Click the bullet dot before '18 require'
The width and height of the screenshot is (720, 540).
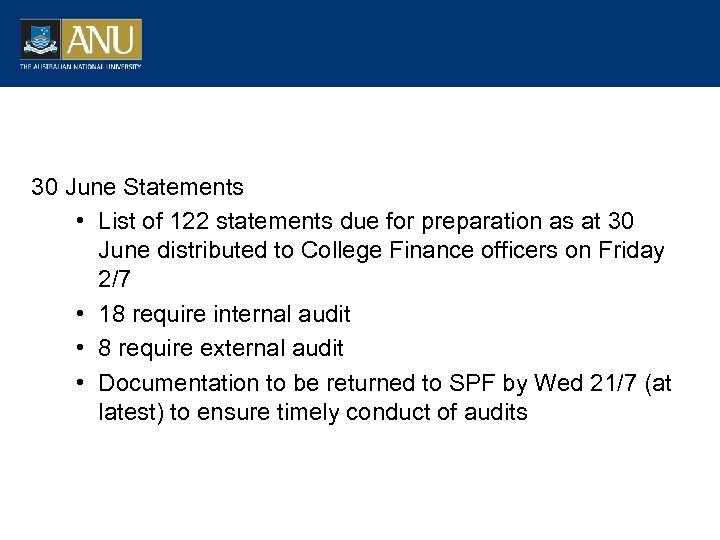(x=77, y=315)
